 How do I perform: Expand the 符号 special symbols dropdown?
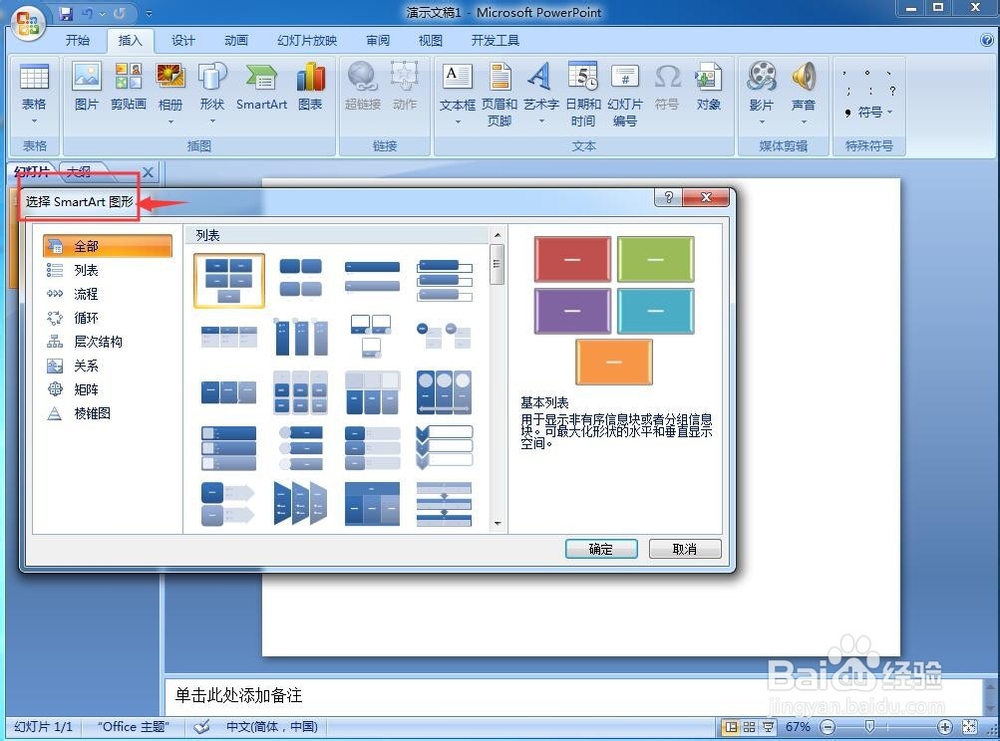(870, 112)
